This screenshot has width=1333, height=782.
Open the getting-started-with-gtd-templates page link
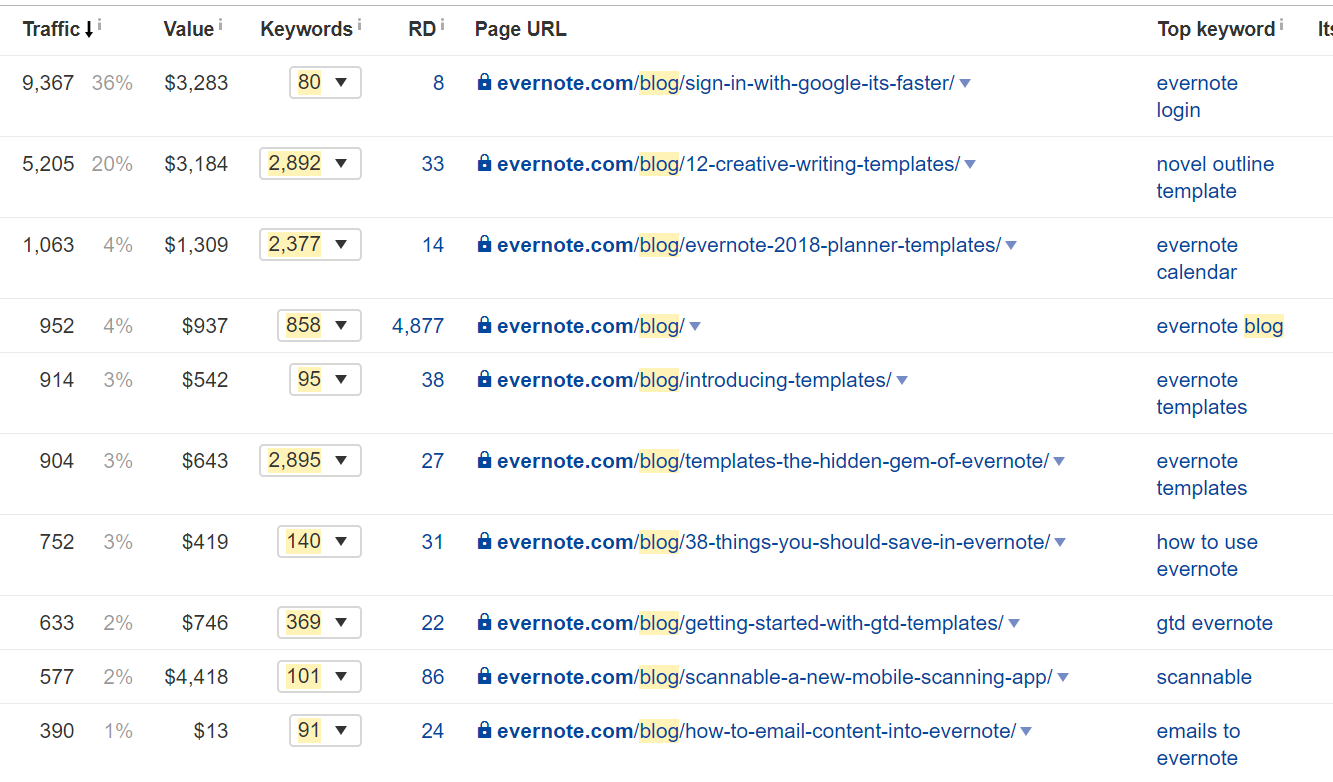tap(750, 623)
